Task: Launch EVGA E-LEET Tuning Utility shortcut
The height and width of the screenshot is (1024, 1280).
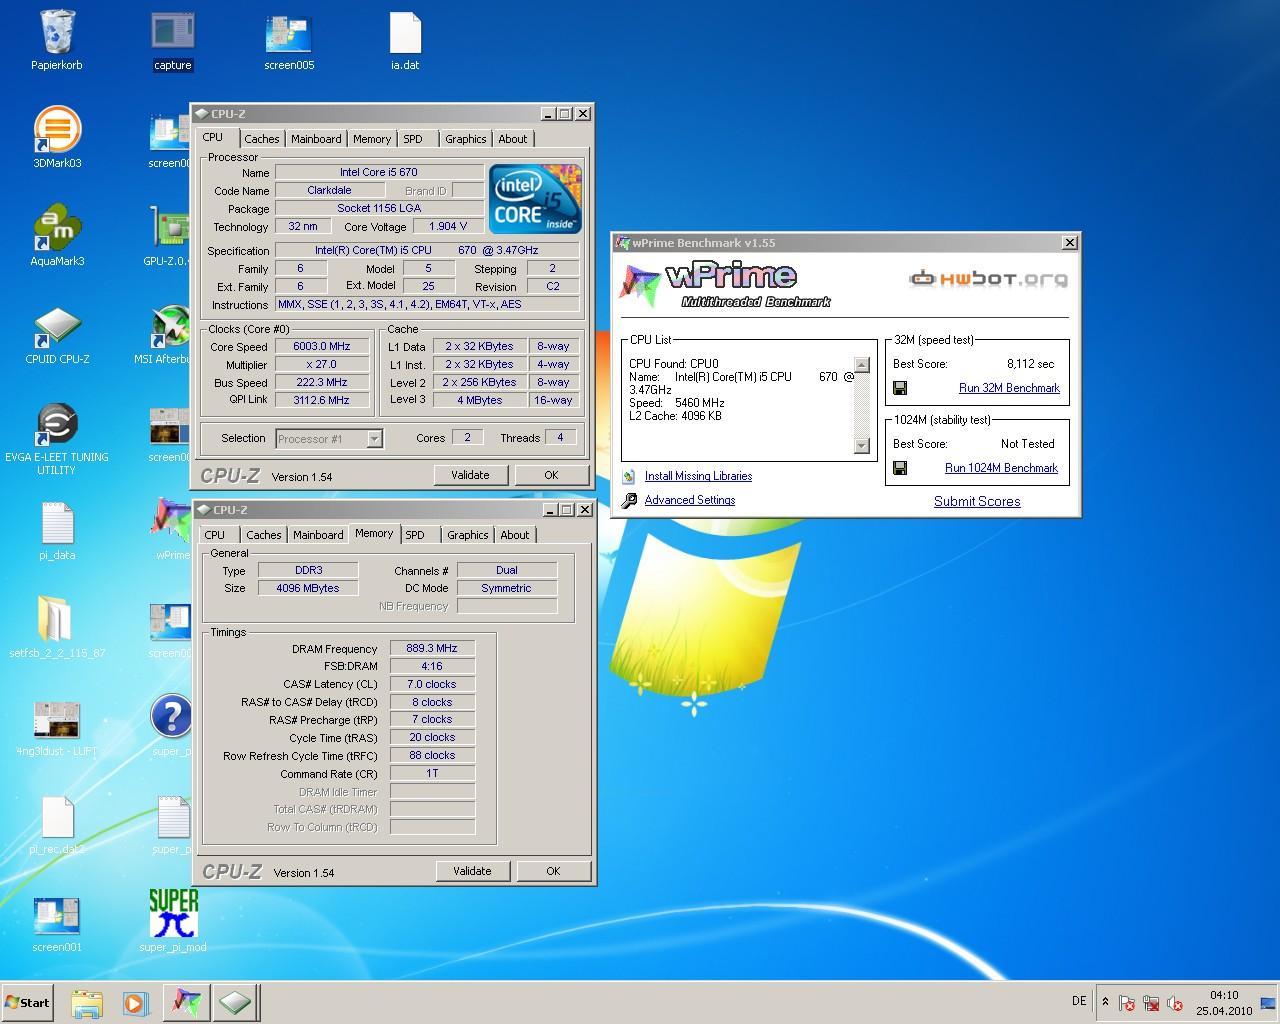Action: tap(57, 438)
